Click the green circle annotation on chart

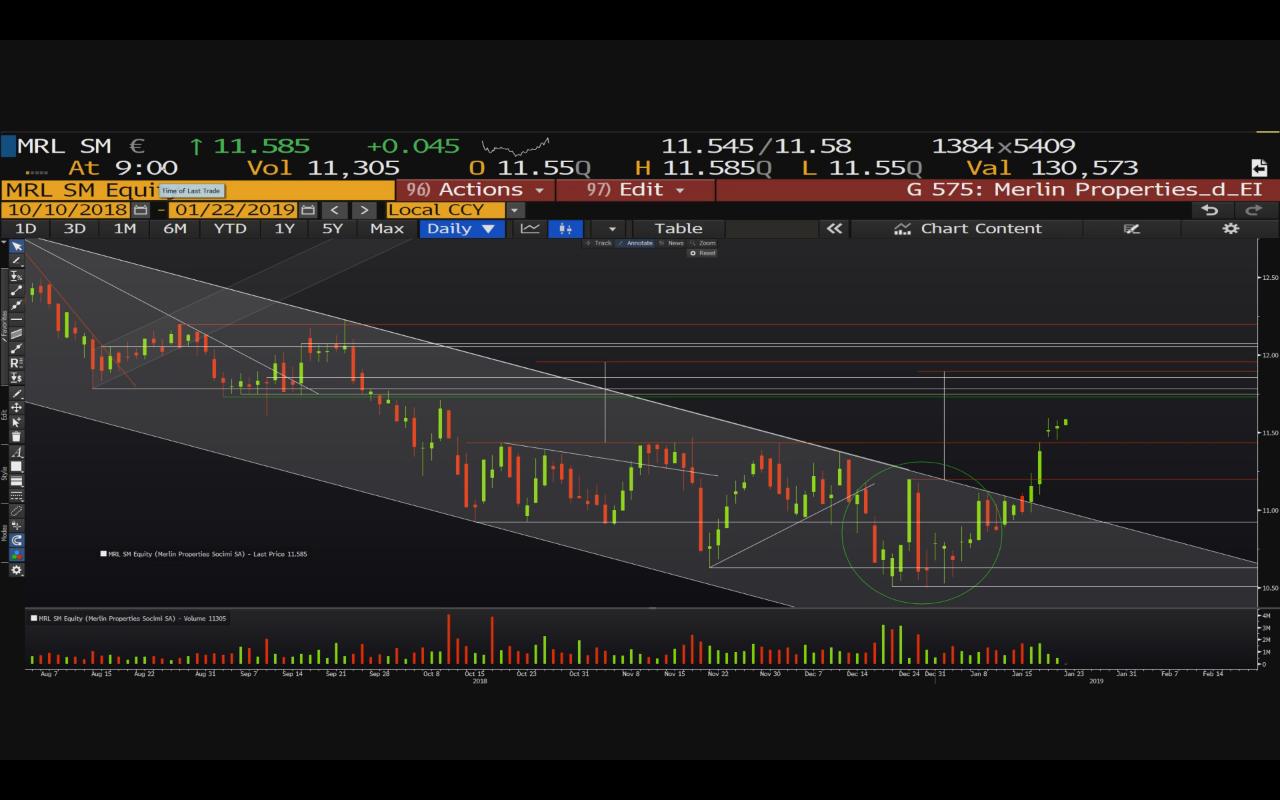[x=922, y=533]
